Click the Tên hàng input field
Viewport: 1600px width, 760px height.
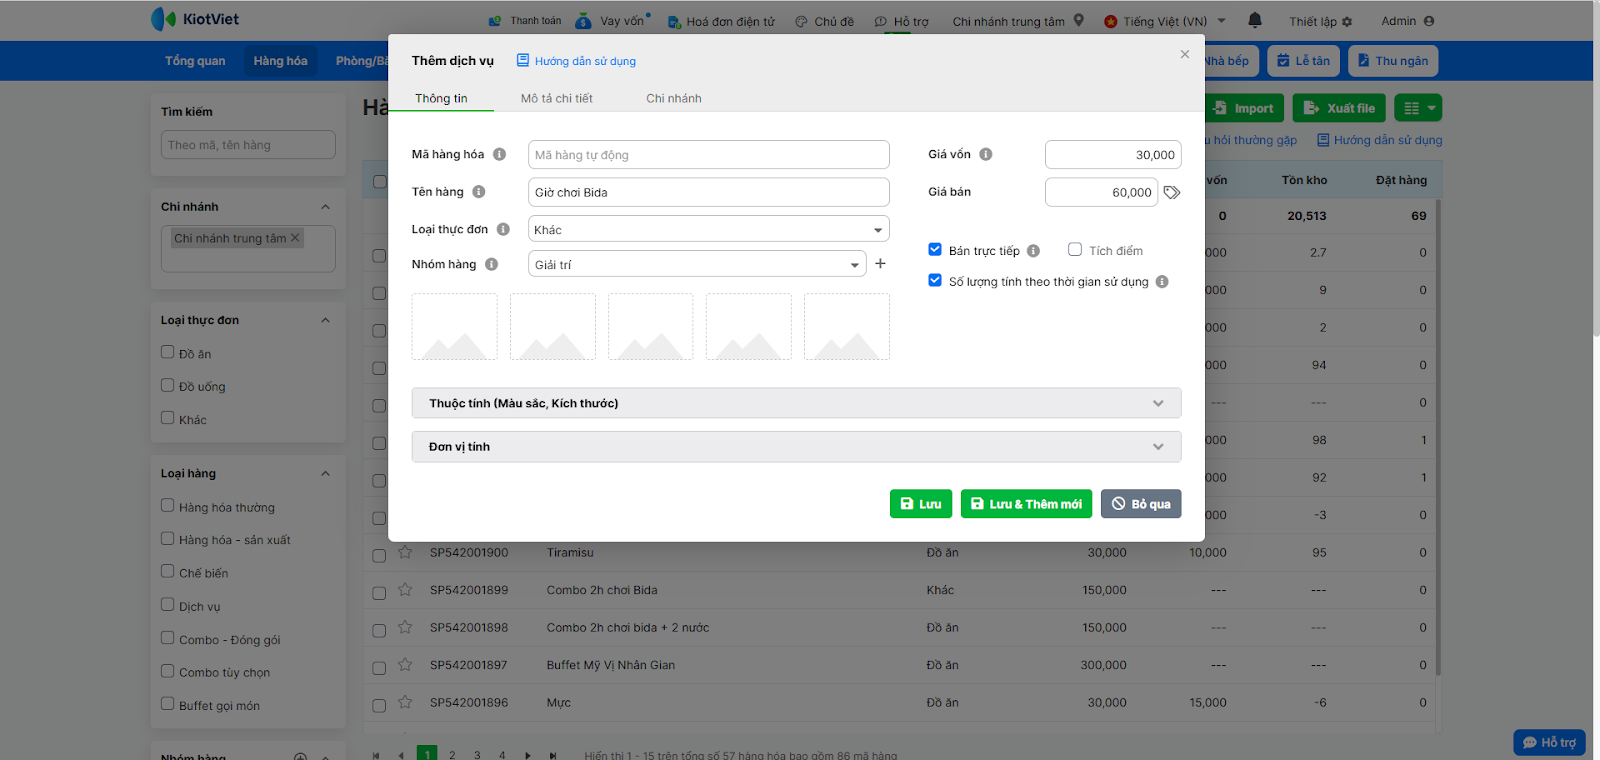click(708, 192)
